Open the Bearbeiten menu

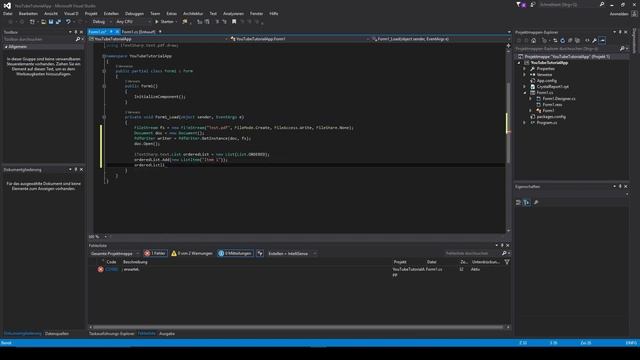(28, 13)
